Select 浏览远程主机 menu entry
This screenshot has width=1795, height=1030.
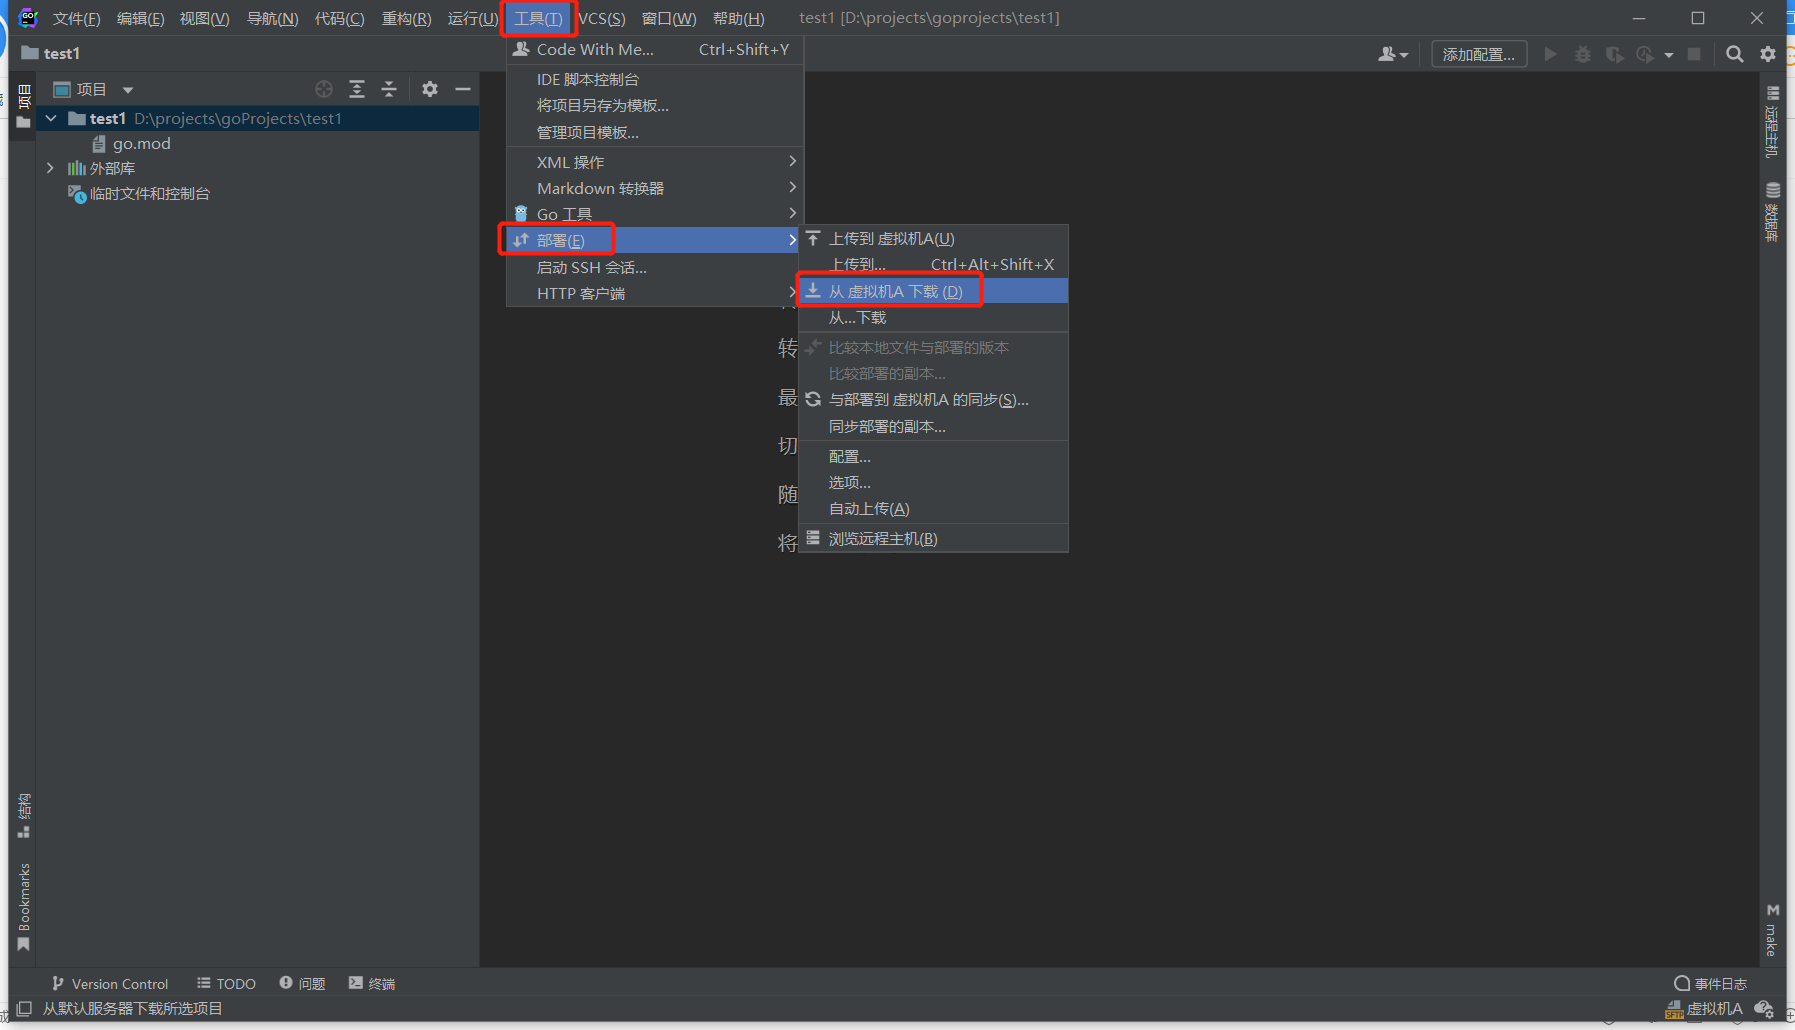pos(934,538)
